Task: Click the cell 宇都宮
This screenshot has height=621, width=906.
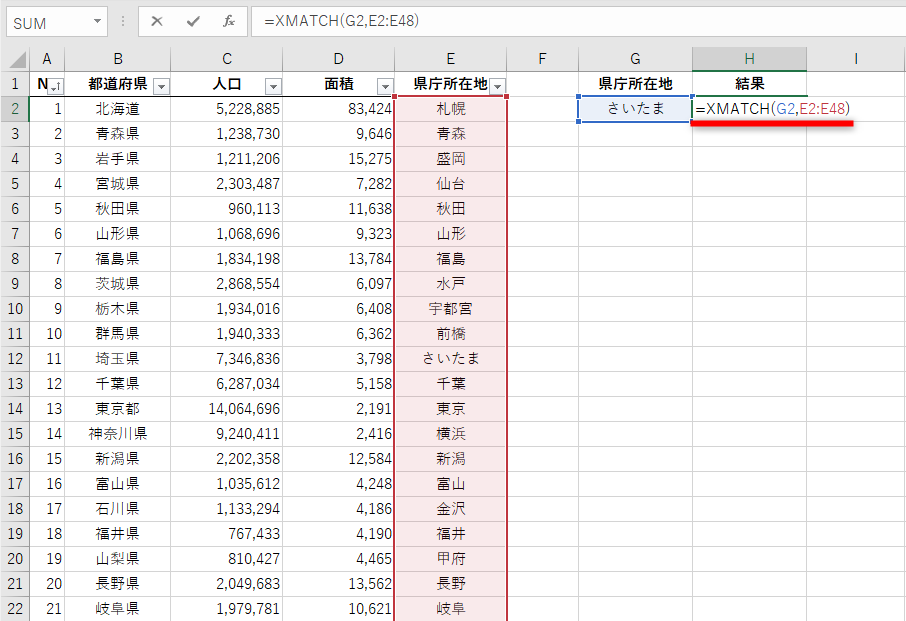Action: (x=451, y=308)
